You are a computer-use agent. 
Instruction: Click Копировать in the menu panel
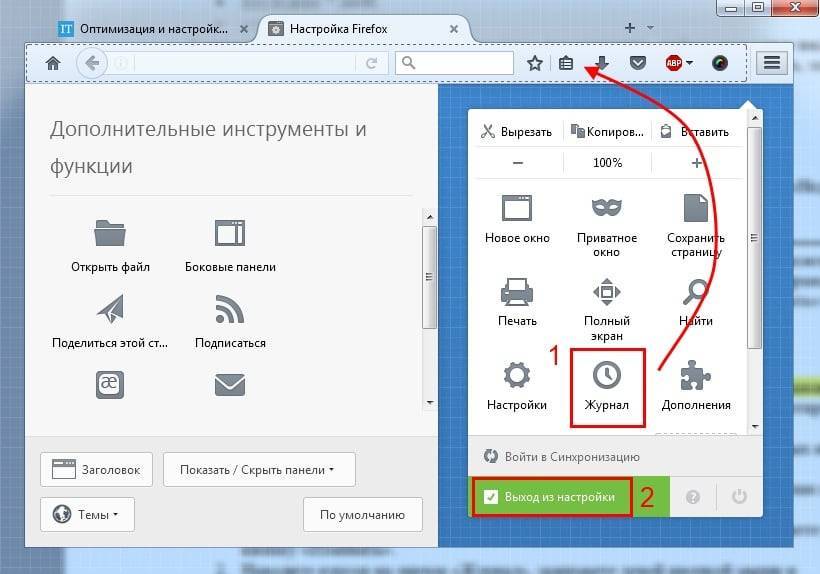[x=607, y=132]
